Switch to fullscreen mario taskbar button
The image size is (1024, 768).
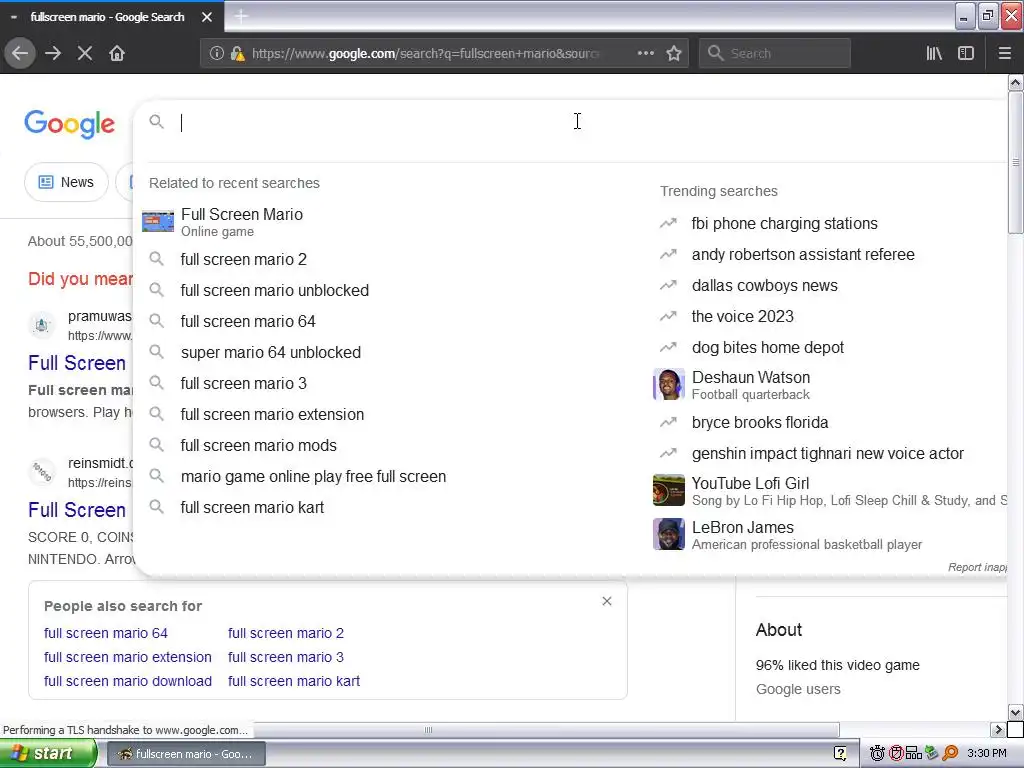(x=185, y=754)
